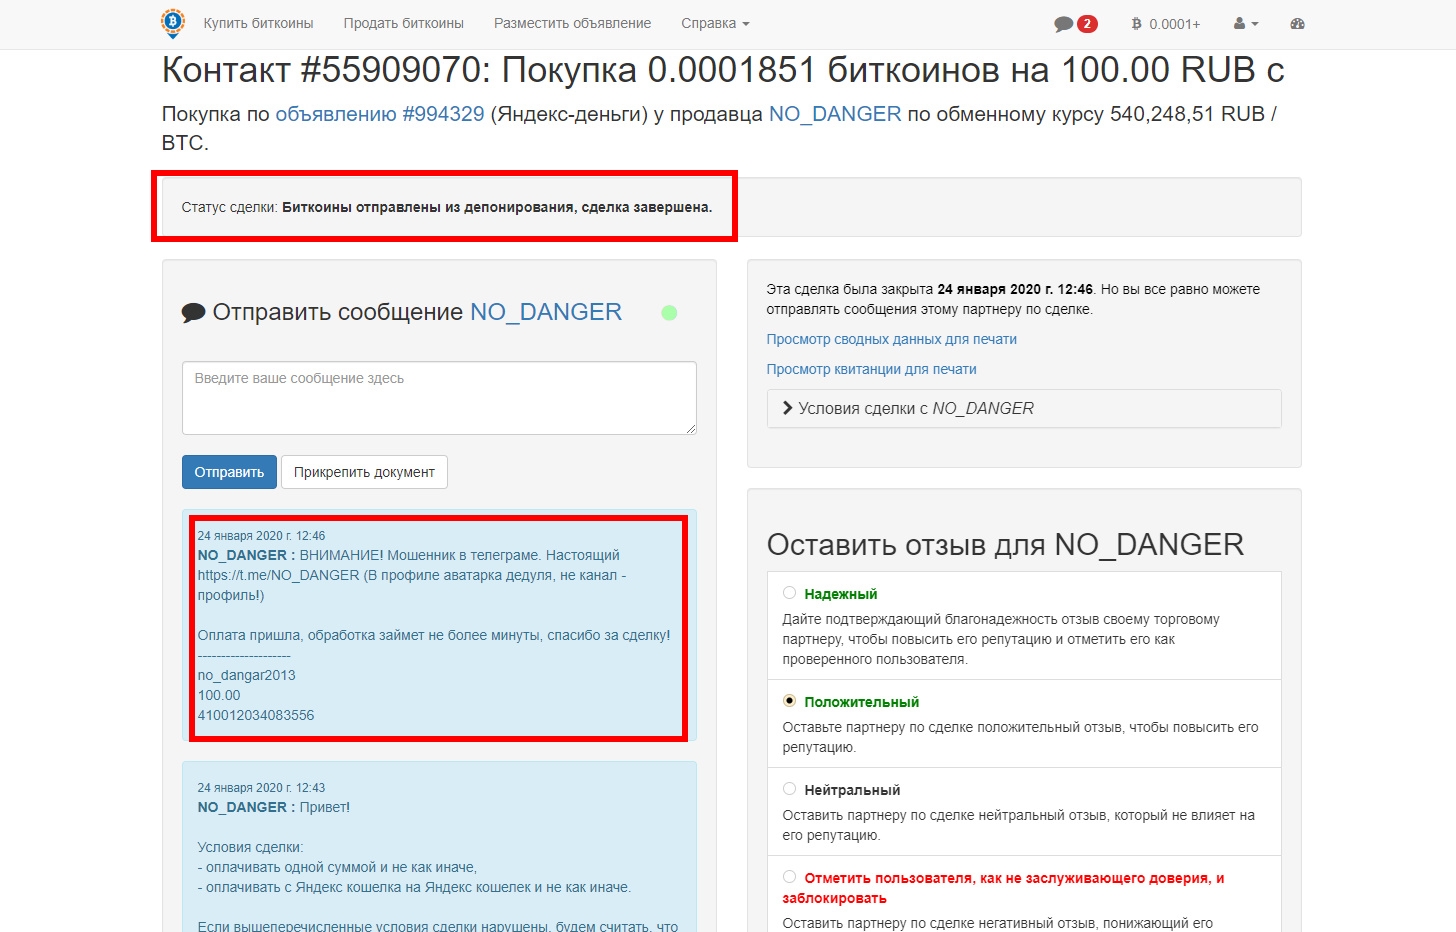This screenshot has width=1456, height=932.
Task: Open the LocalBitcoins logo home link
Action: pos(173,23)
